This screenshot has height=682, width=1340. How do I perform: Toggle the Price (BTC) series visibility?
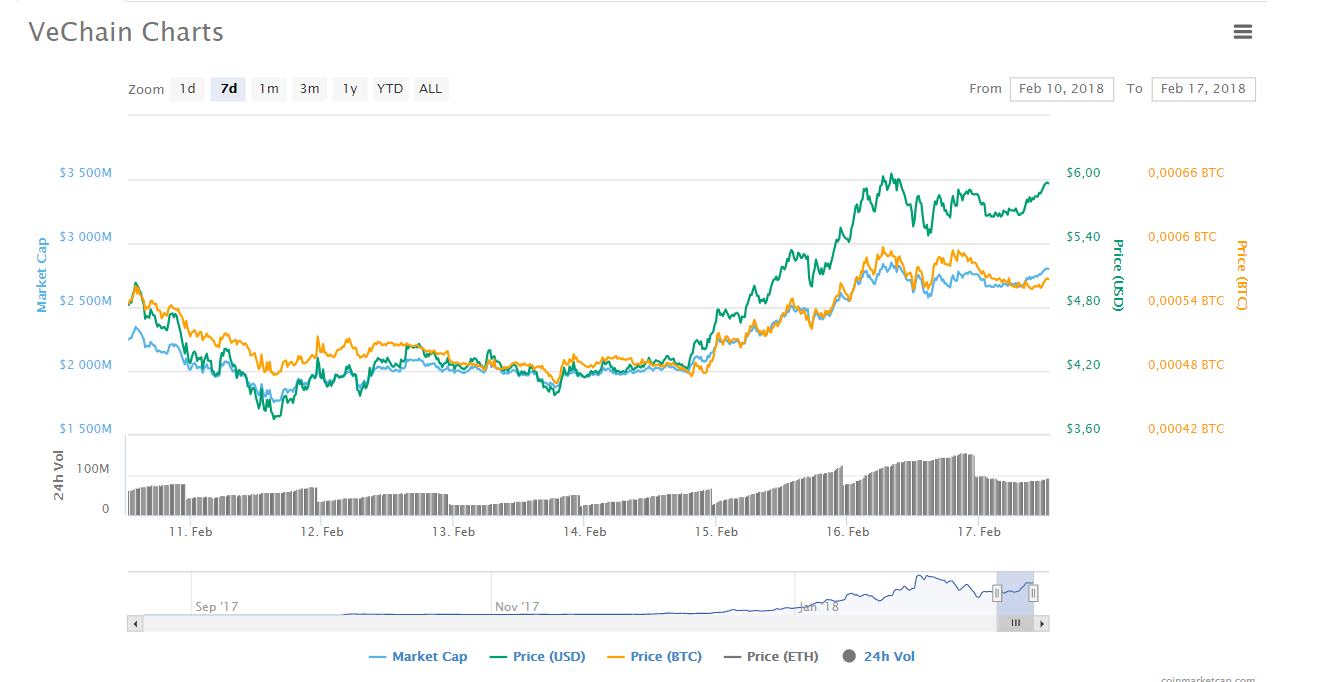tap(654, 655)
